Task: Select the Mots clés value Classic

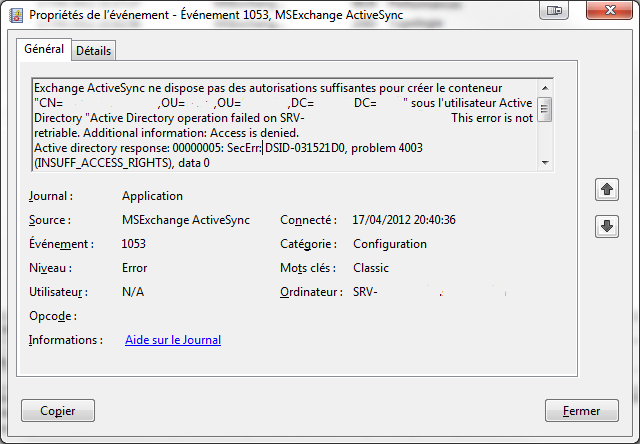Action: click(x=371, y=268)
